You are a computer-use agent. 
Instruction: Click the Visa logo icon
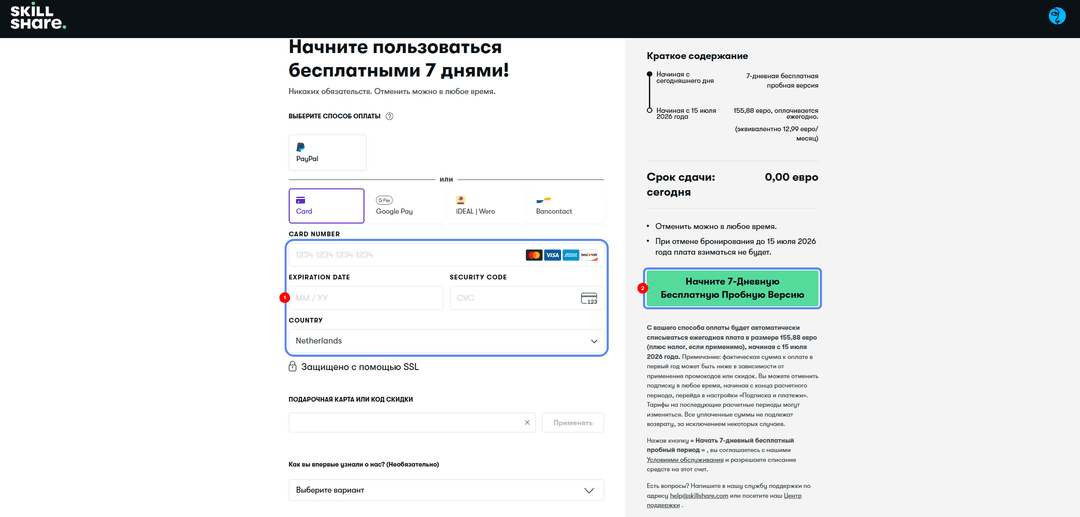[x=552, y=255]
